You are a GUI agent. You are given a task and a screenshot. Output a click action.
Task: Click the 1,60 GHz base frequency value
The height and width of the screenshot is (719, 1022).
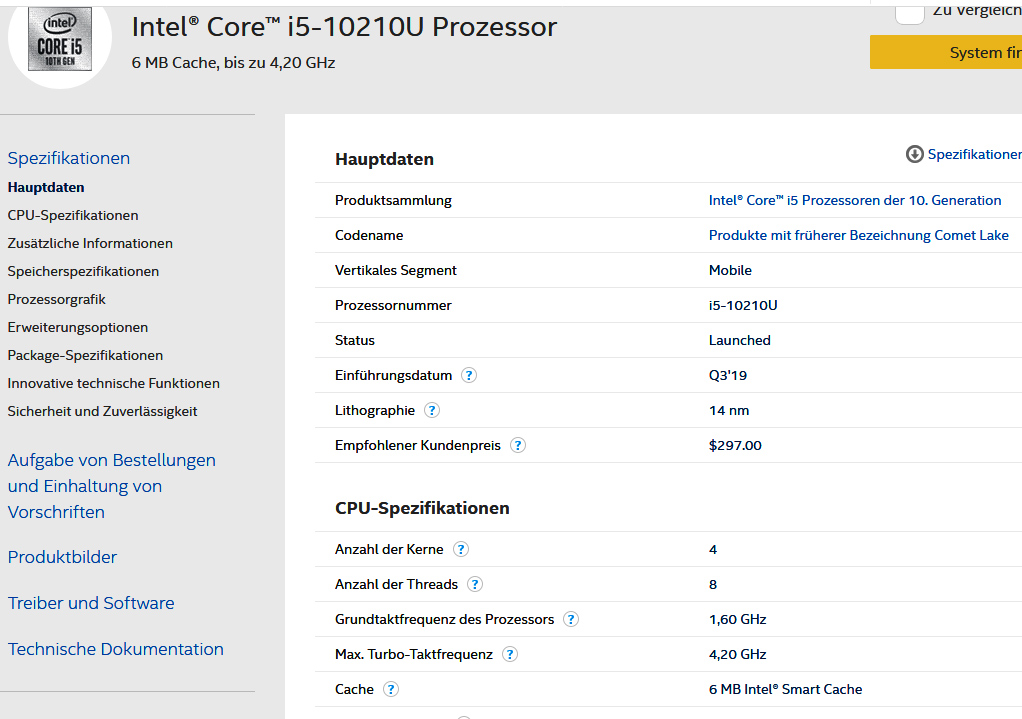coord(737,620)
